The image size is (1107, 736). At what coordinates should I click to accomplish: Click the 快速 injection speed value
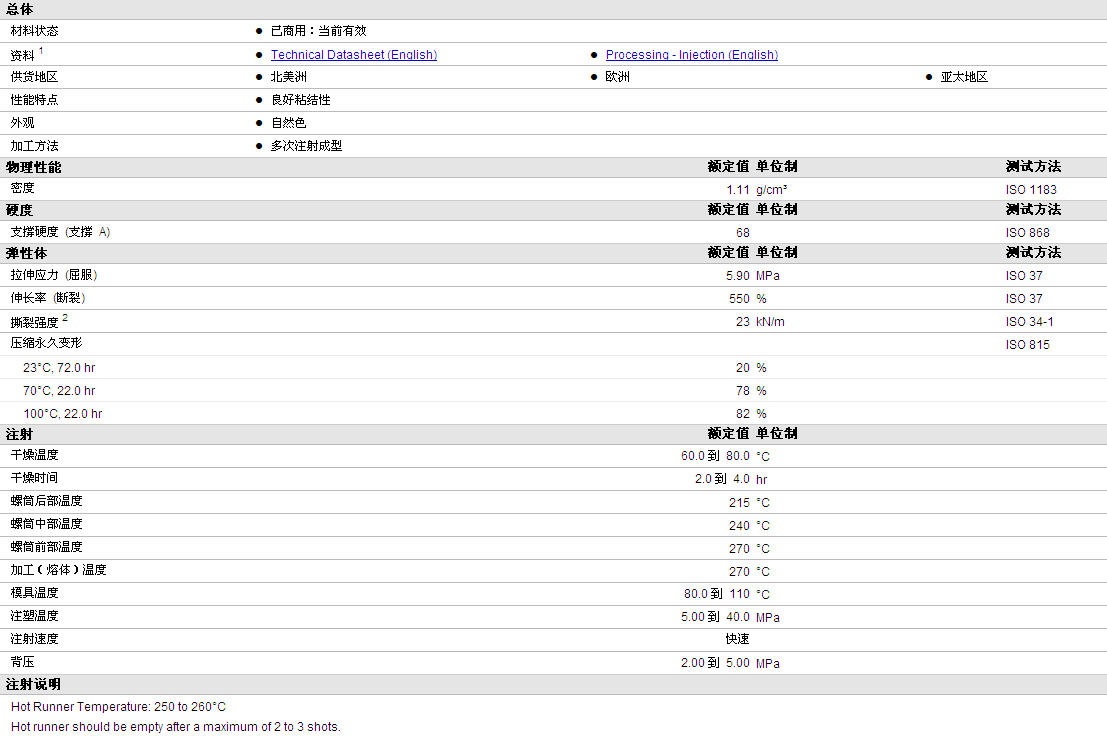pyautogui.click(x=738, y=639)
